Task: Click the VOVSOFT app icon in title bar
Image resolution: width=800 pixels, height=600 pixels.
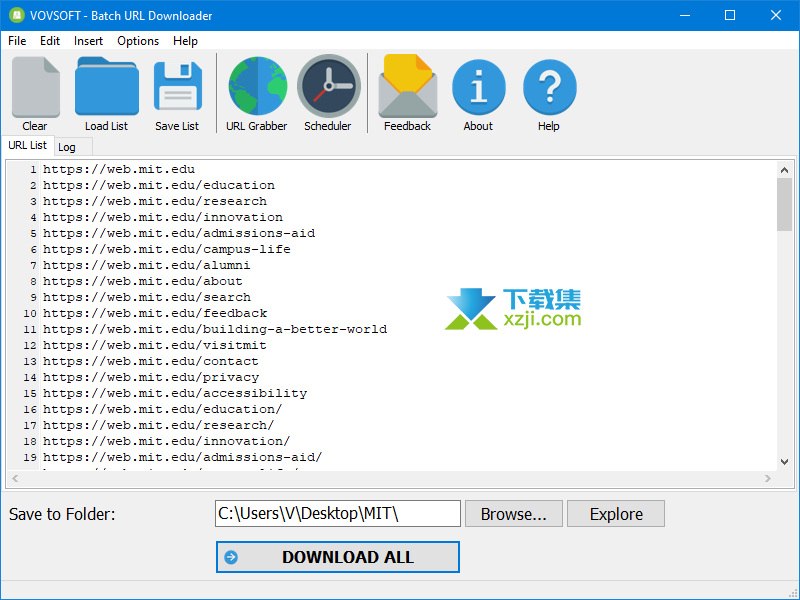Action: tap(17, 15)
